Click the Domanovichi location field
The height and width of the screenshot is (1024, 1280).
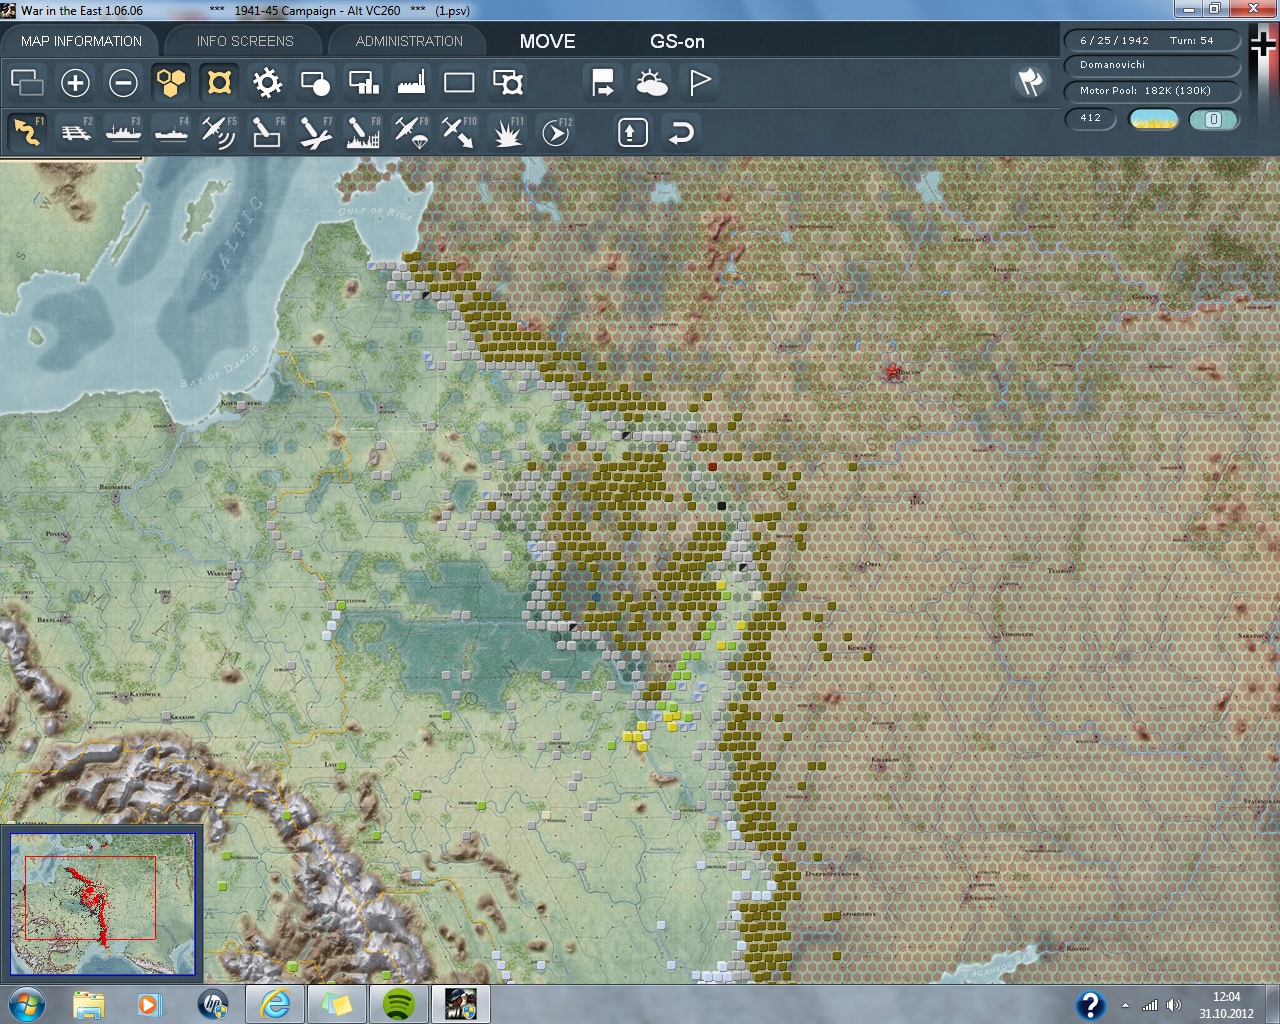click(1152, 65)
